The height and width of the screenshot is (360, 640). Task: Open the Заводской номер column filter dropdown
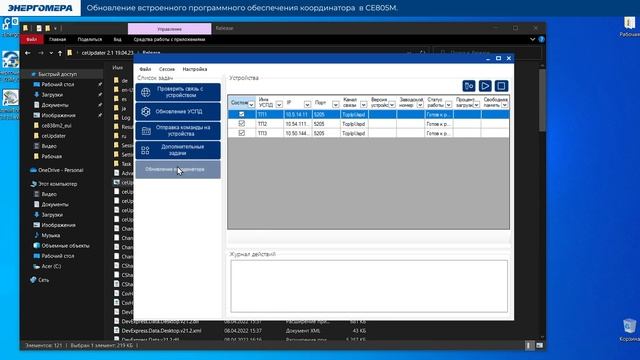tap(420, 105)
